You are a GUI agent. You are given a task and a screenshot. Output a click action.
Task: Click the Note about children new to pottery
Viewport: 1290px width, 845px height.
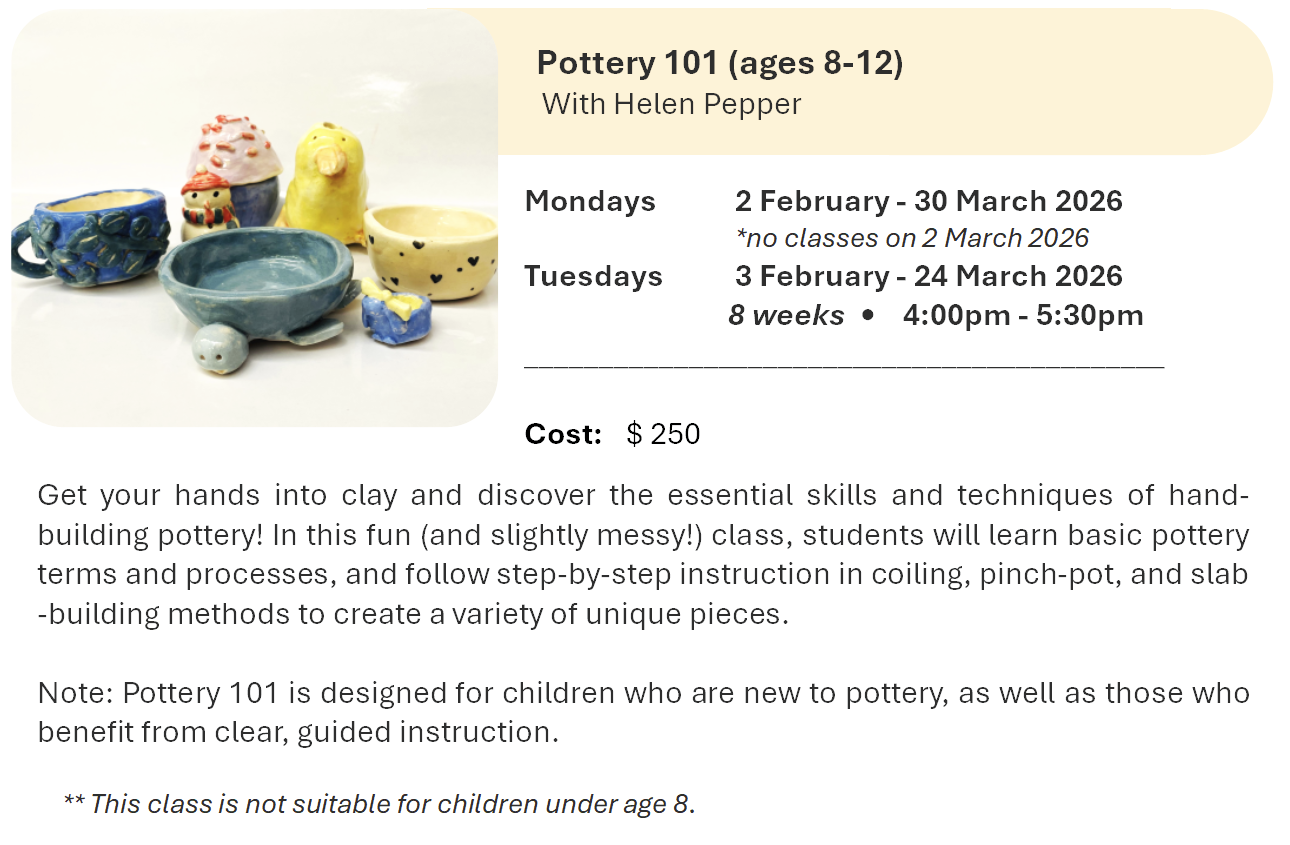coord(643,712)
